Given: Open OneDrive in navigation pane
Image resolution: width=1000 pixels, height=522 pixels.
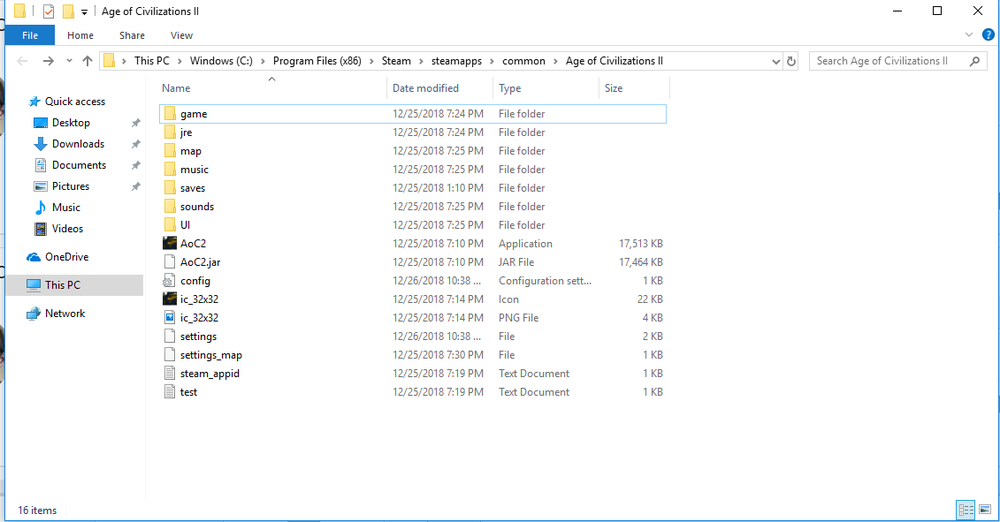Looking at the screenshot, I should (x=66, y=257).
